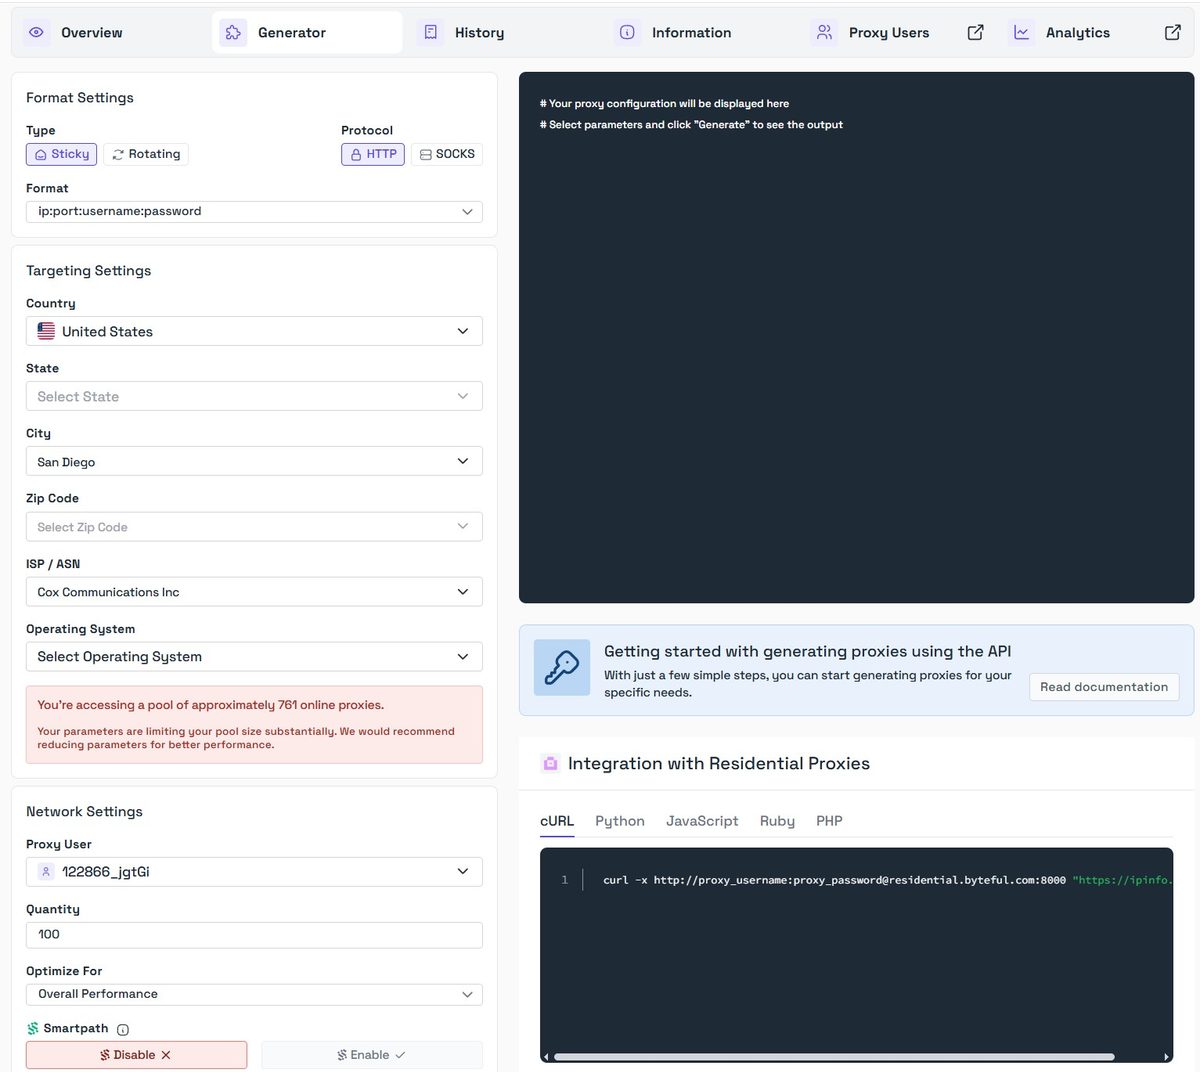The height and width of the screenshot is (1072, 1200).
Task: Switch to the Python code tab
Action: coord(620,821)
